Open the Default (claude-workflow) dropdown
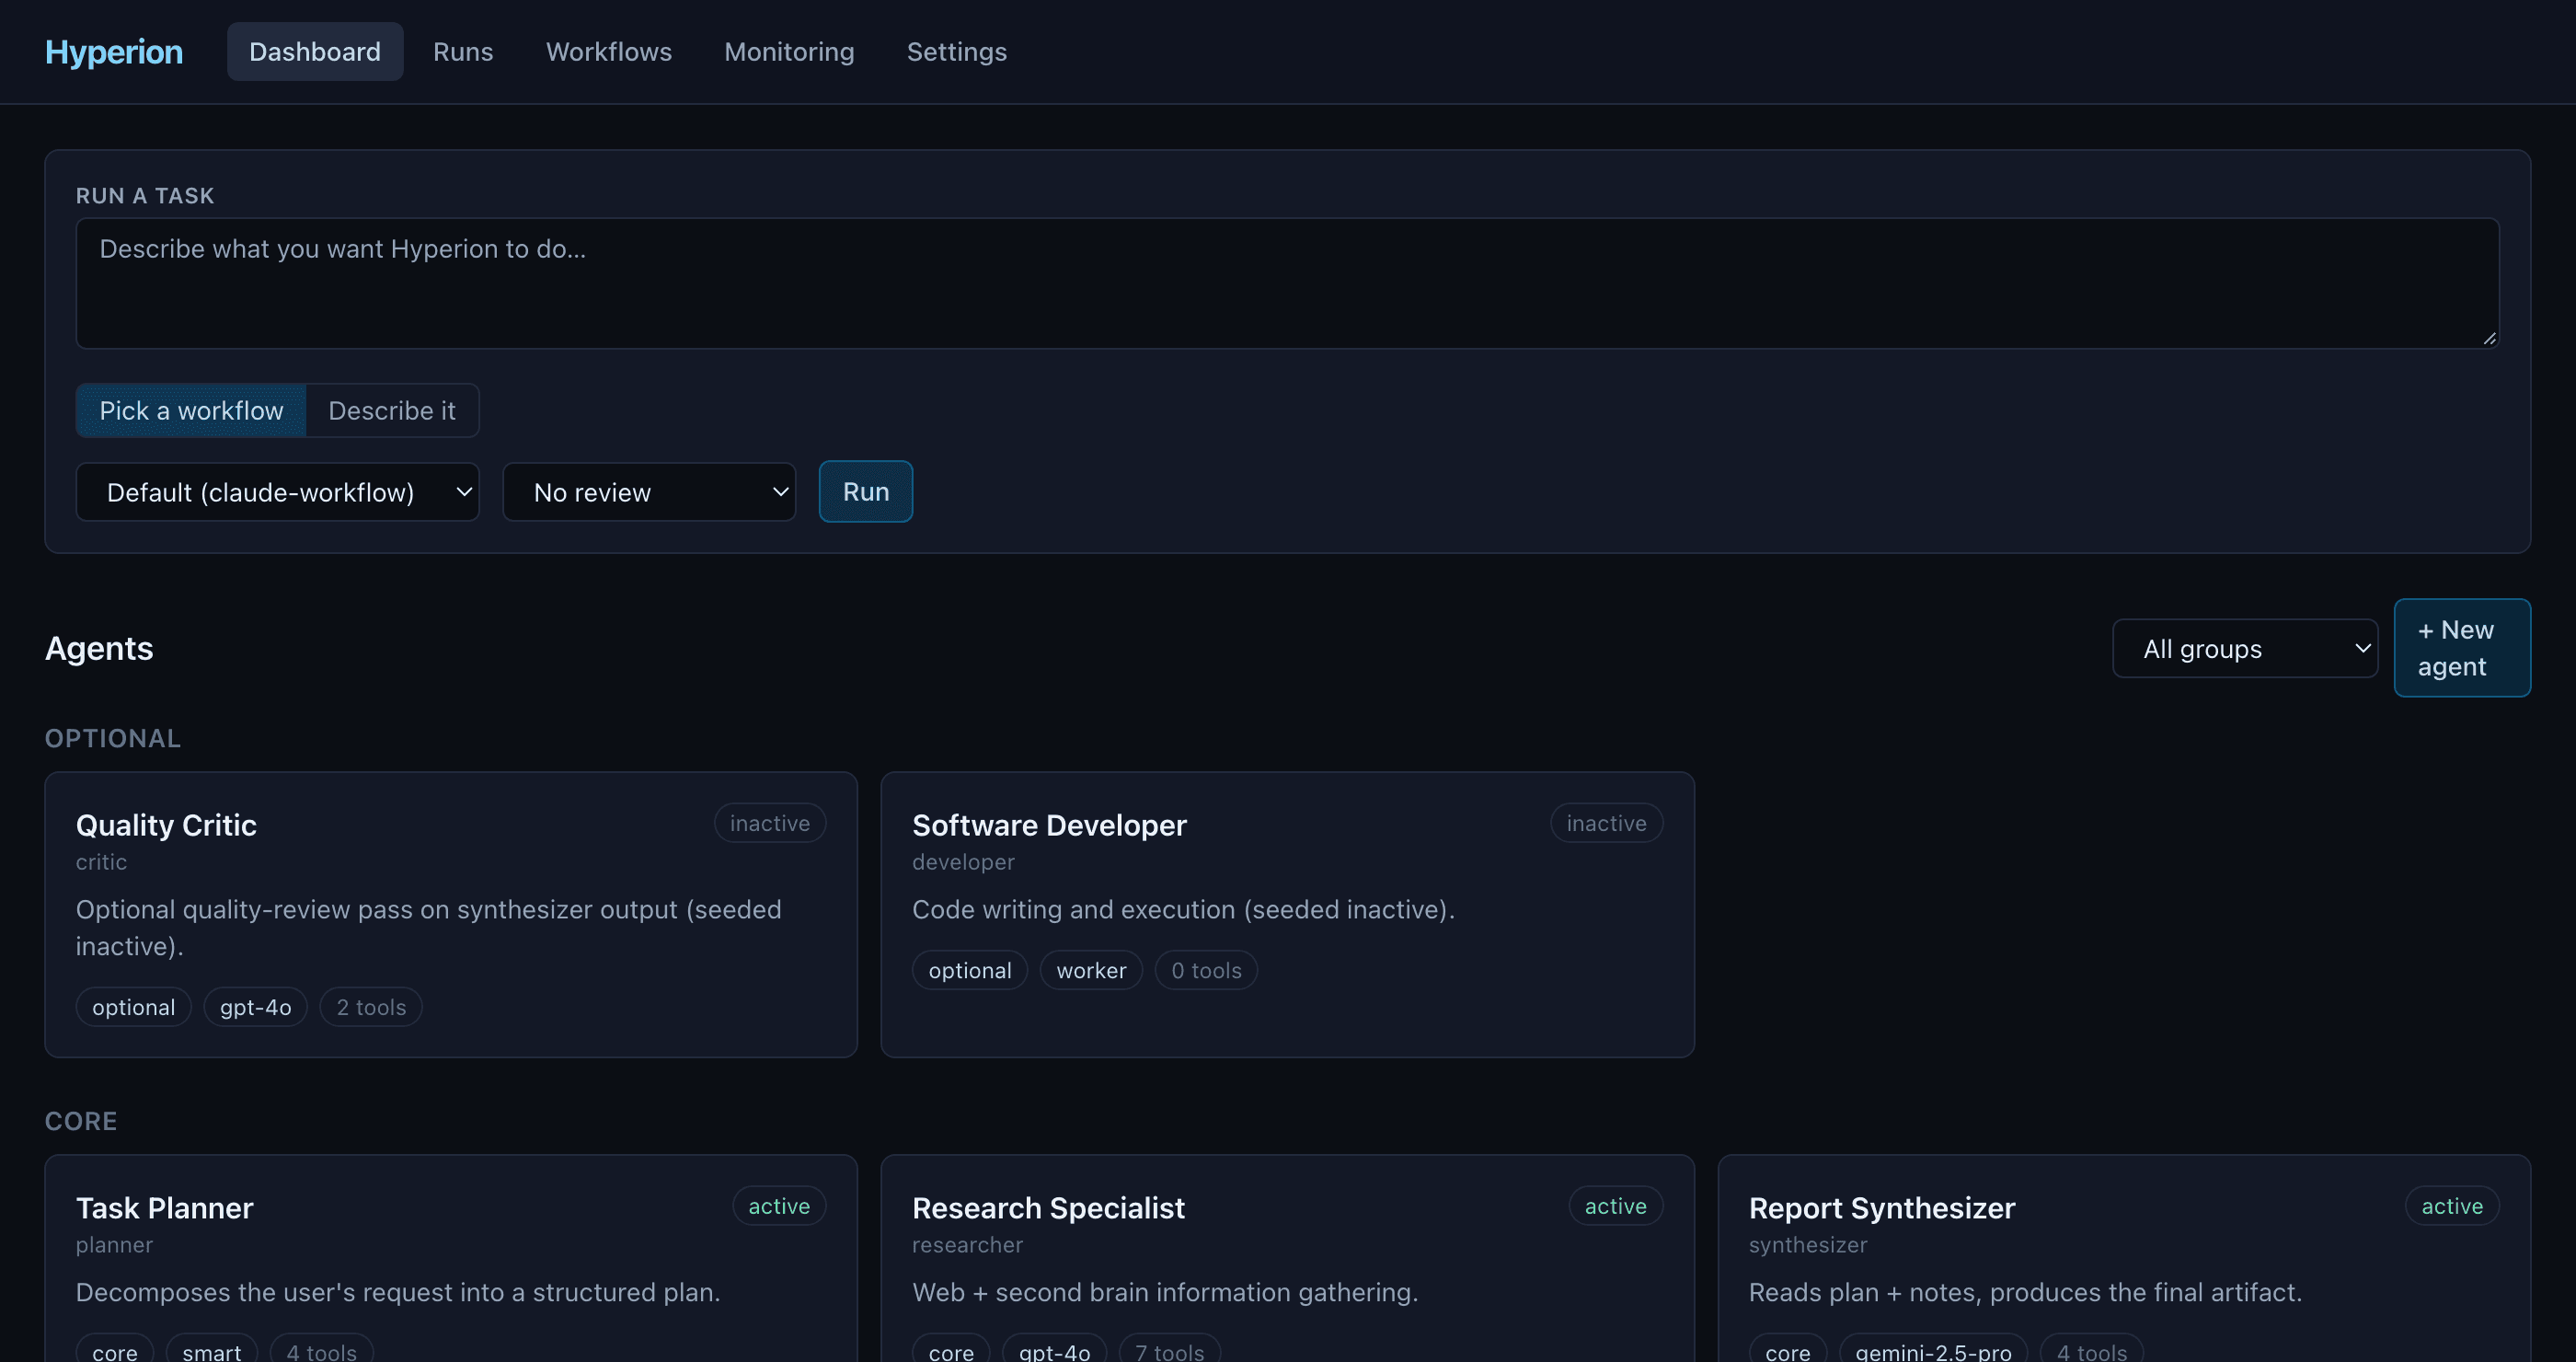 click(x=278, y=492)
